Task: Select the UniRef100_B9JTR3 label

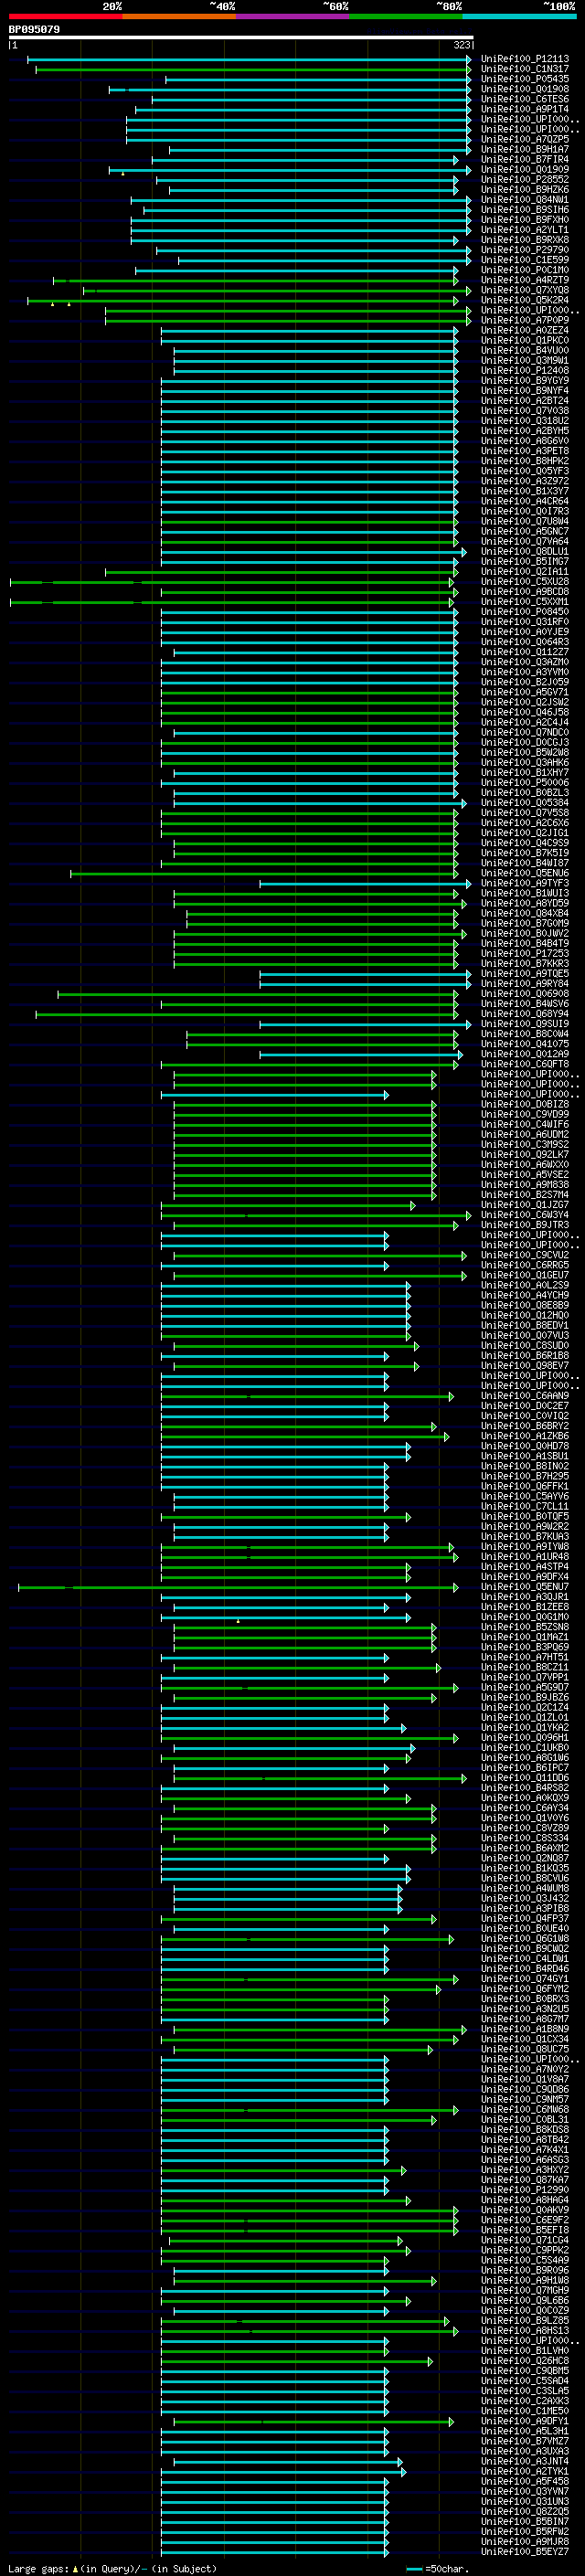Action: click(x=525, y=1225)
